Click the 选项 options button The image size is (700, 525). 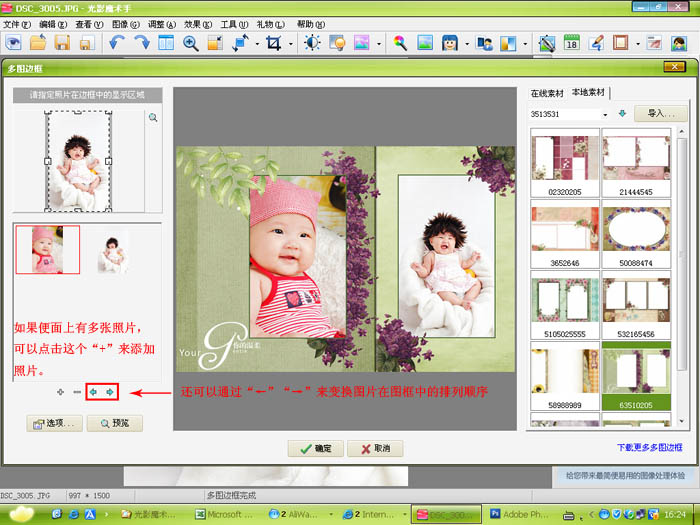(x=54, y=423)
